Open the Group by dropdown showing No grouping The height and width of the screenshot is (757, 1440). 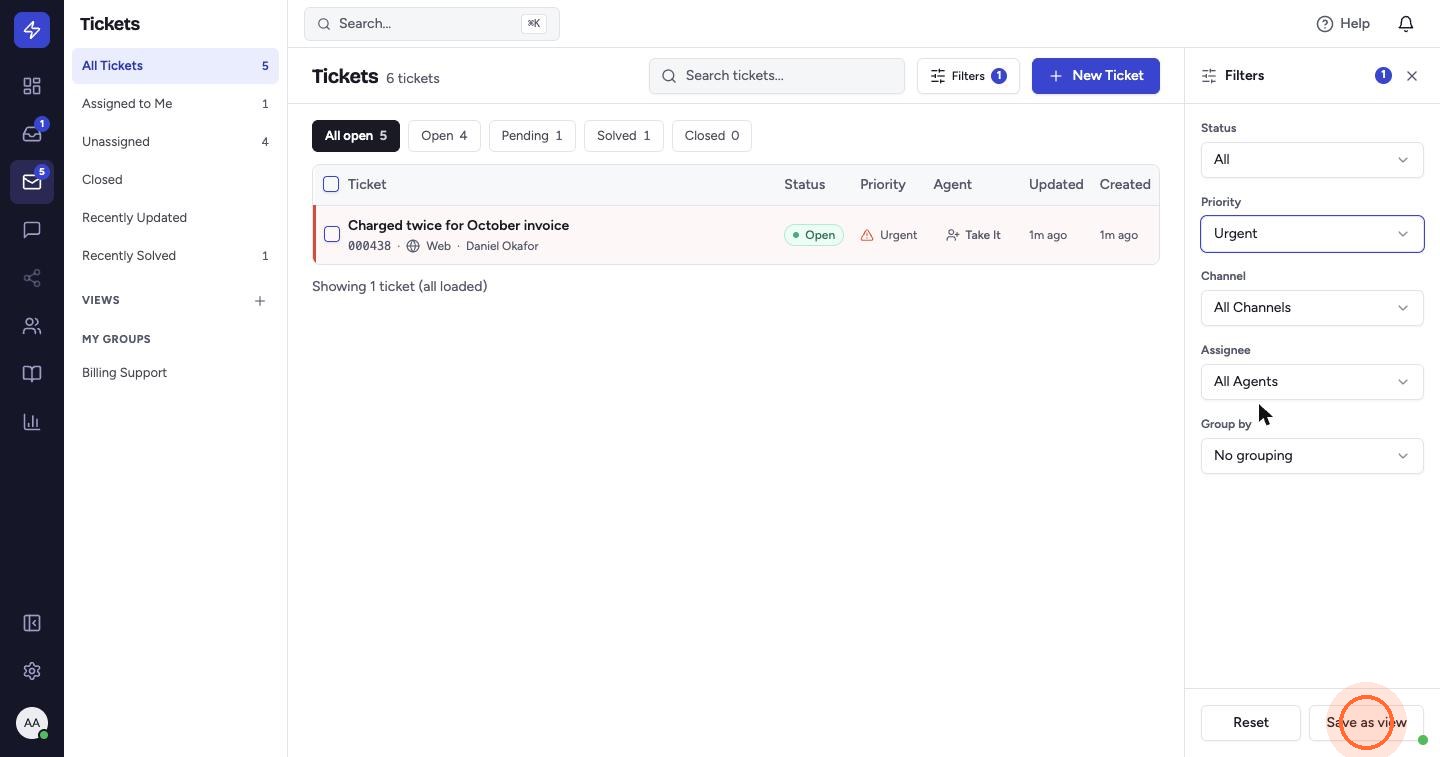(1312, 456)
